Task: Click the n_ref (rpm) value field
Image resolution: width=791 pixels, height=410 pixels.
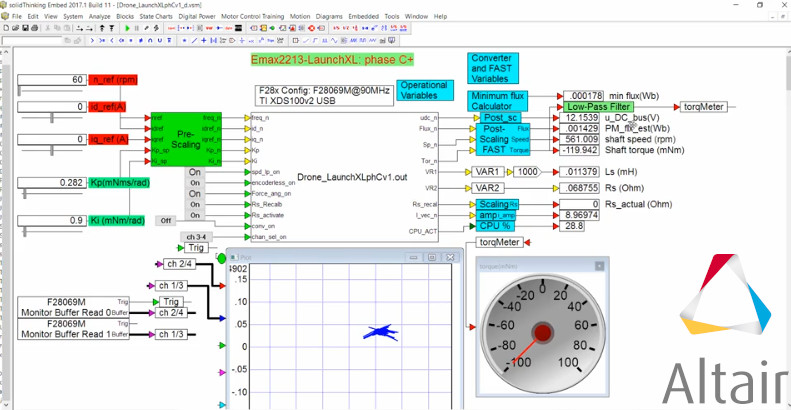Action: coord(52,80)
